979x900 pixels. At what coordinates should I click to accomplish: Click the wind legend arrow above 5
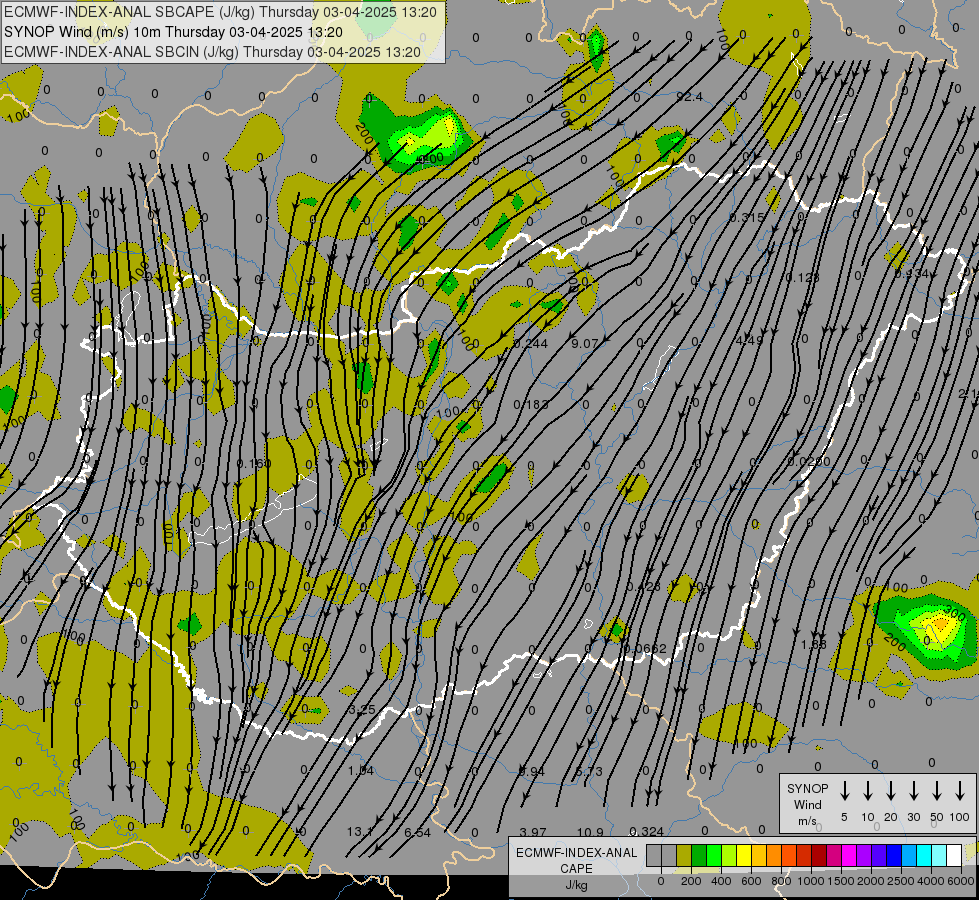[844, 791]
